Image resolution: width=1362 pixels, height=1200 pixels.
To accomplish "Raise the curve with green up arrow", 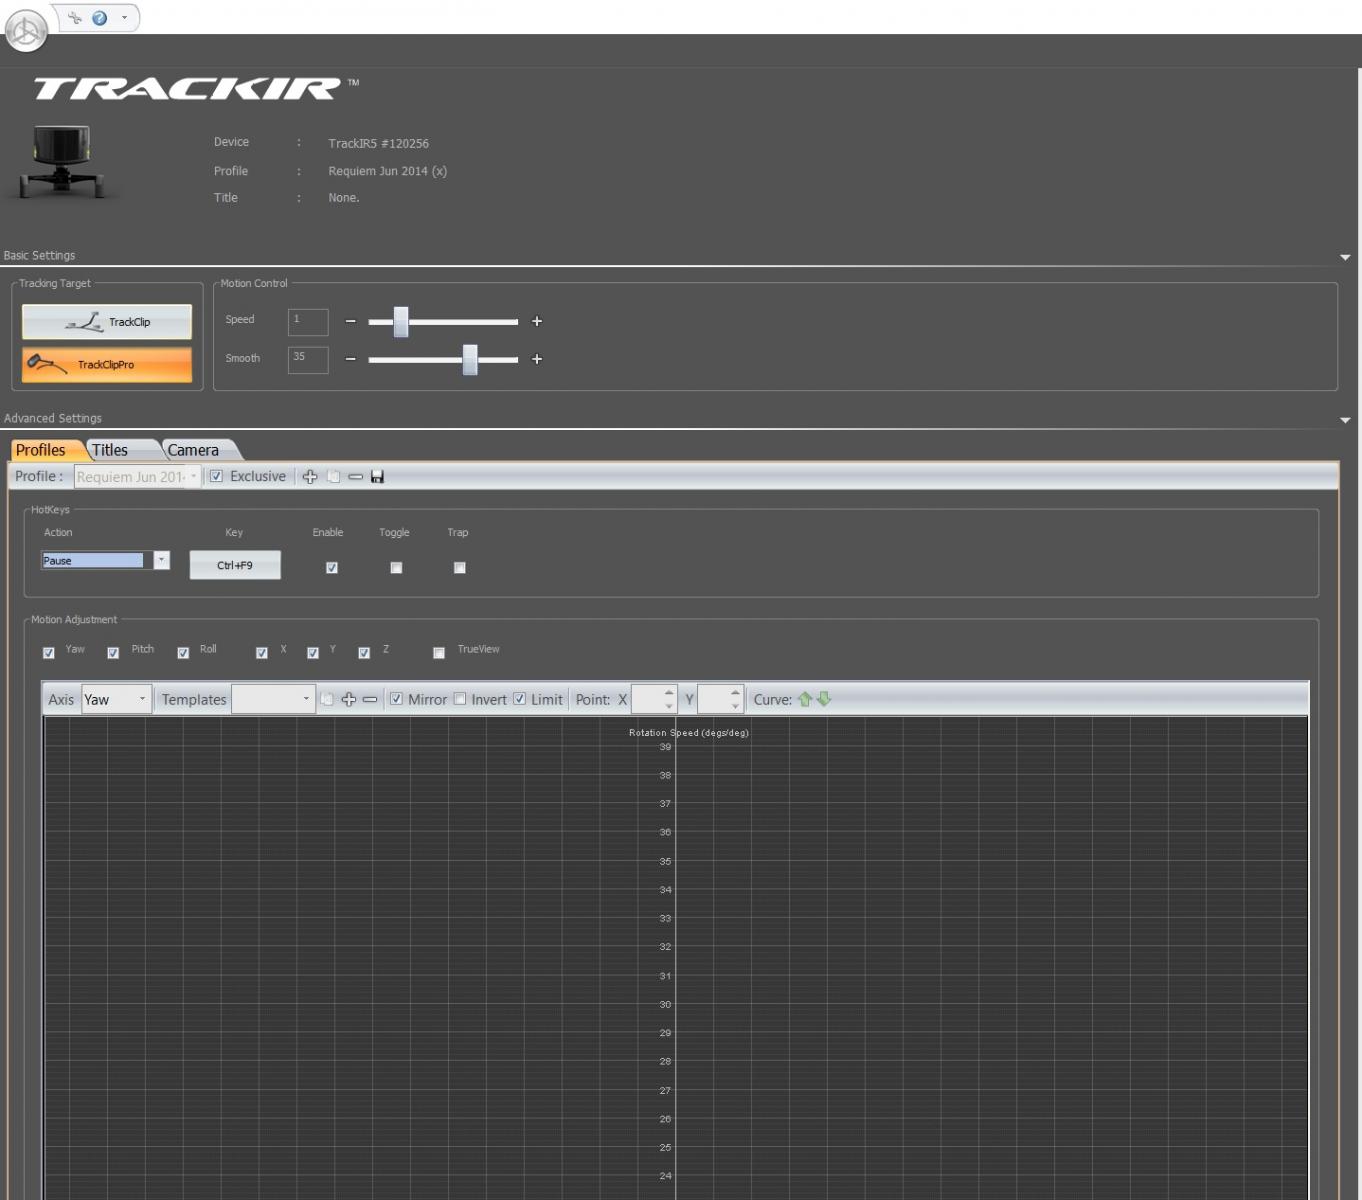I will click(805, 699).
